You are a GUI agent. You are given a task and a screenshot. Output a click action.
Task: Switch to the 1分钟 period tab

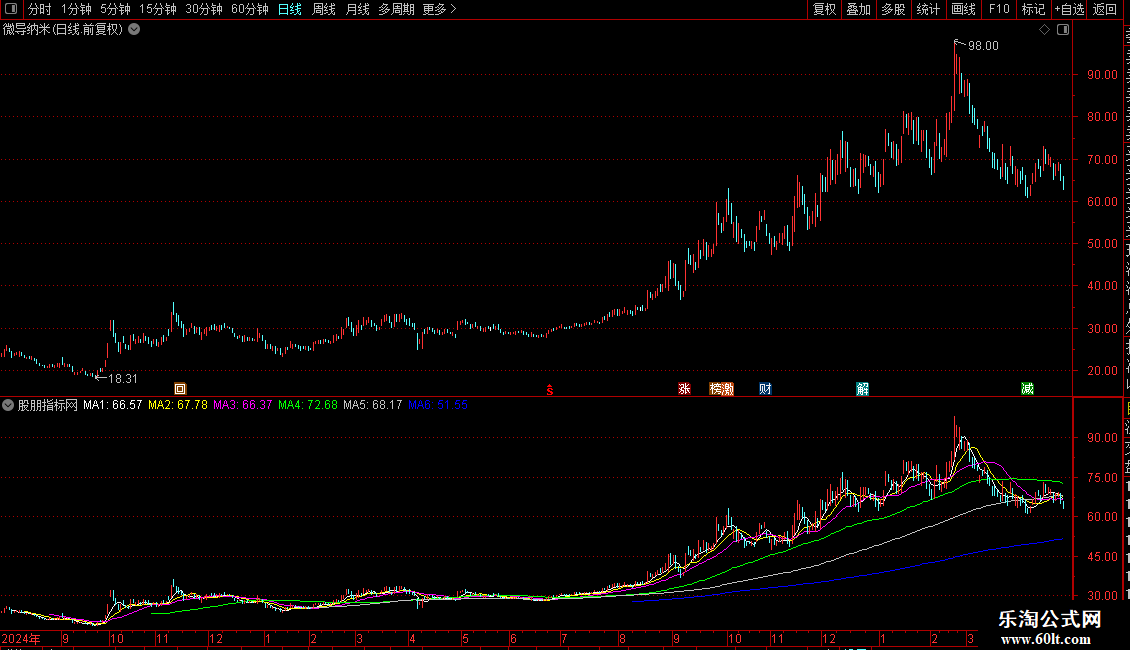click(76, 9)
